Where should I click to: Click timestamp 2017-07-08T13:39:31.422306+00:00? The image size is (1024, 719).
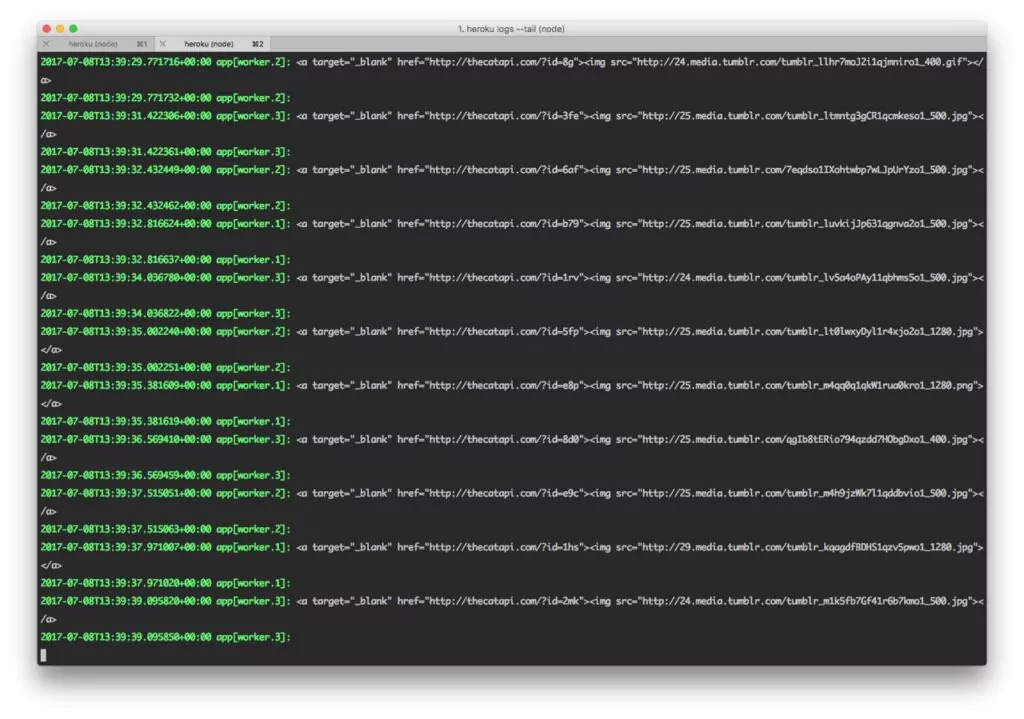(x=126, y=116)
